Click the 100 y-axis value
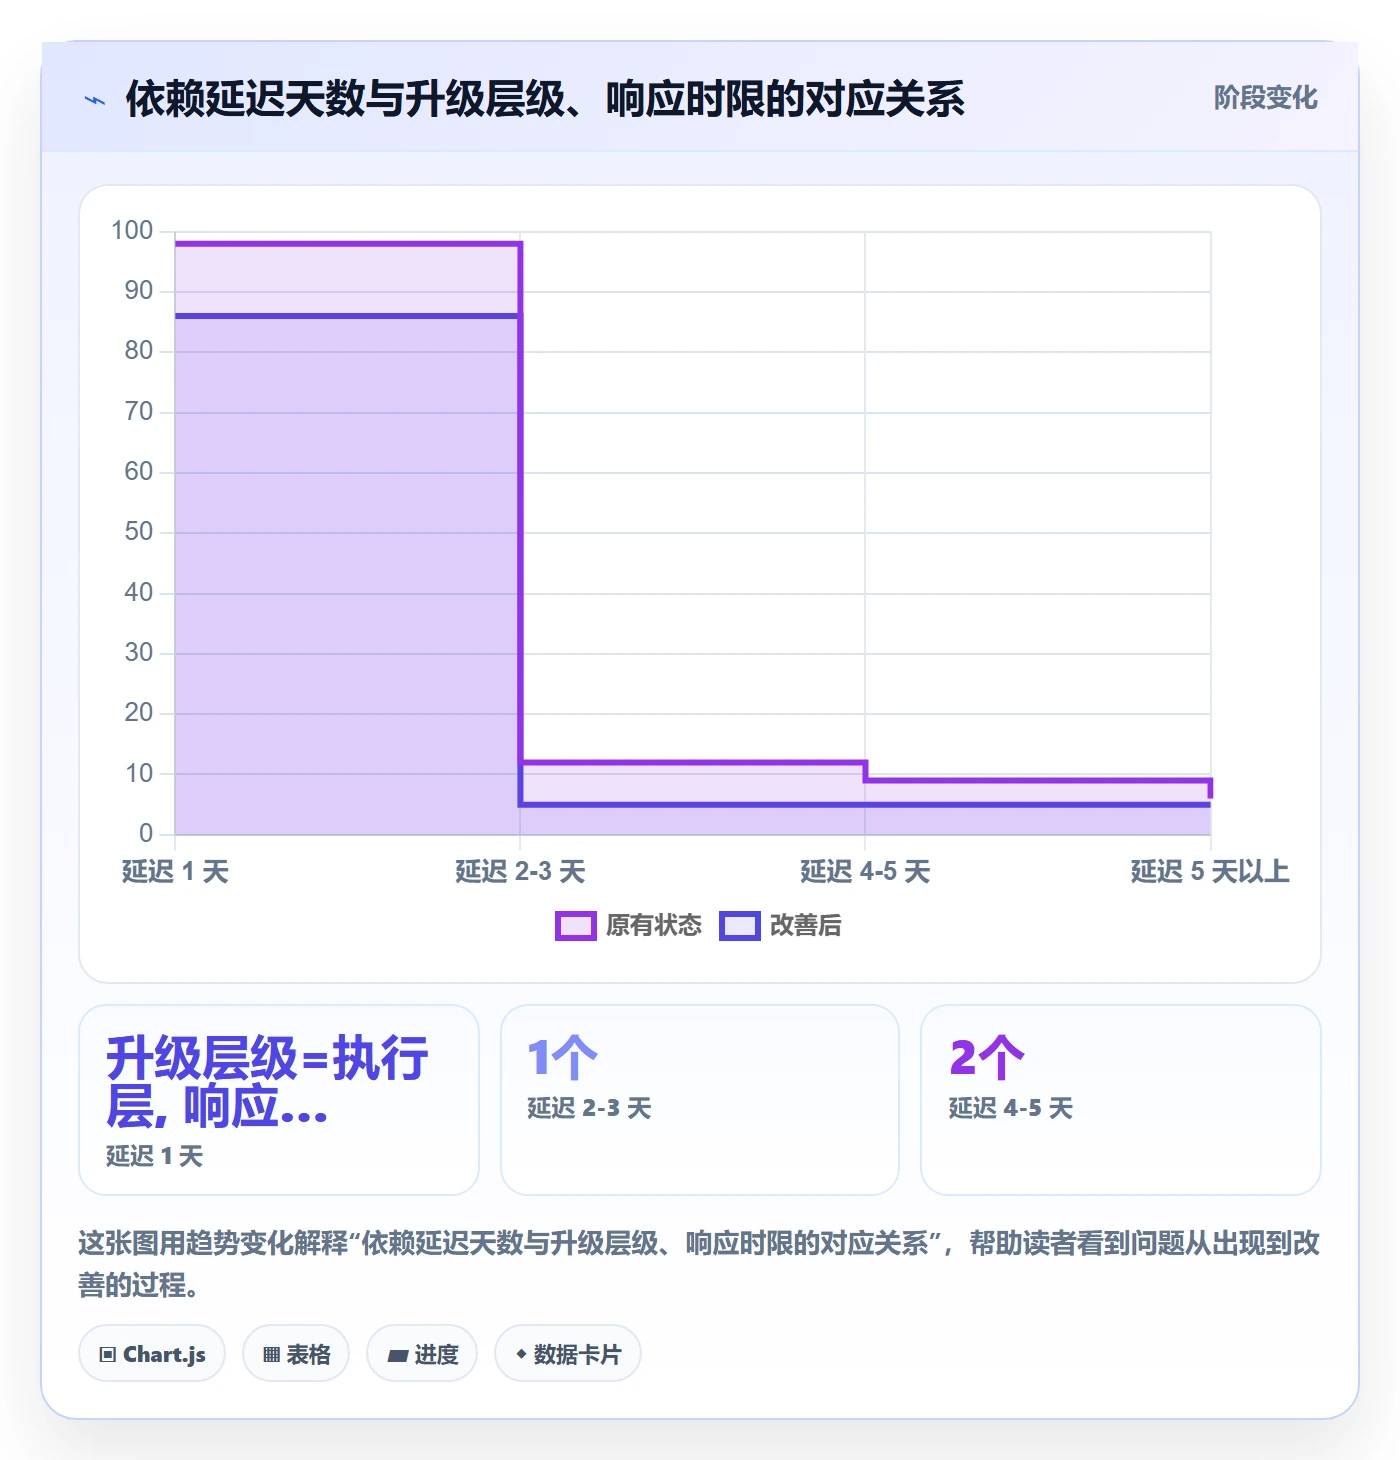Viewport: 1400px width, 1460px height. pos(132,231)
